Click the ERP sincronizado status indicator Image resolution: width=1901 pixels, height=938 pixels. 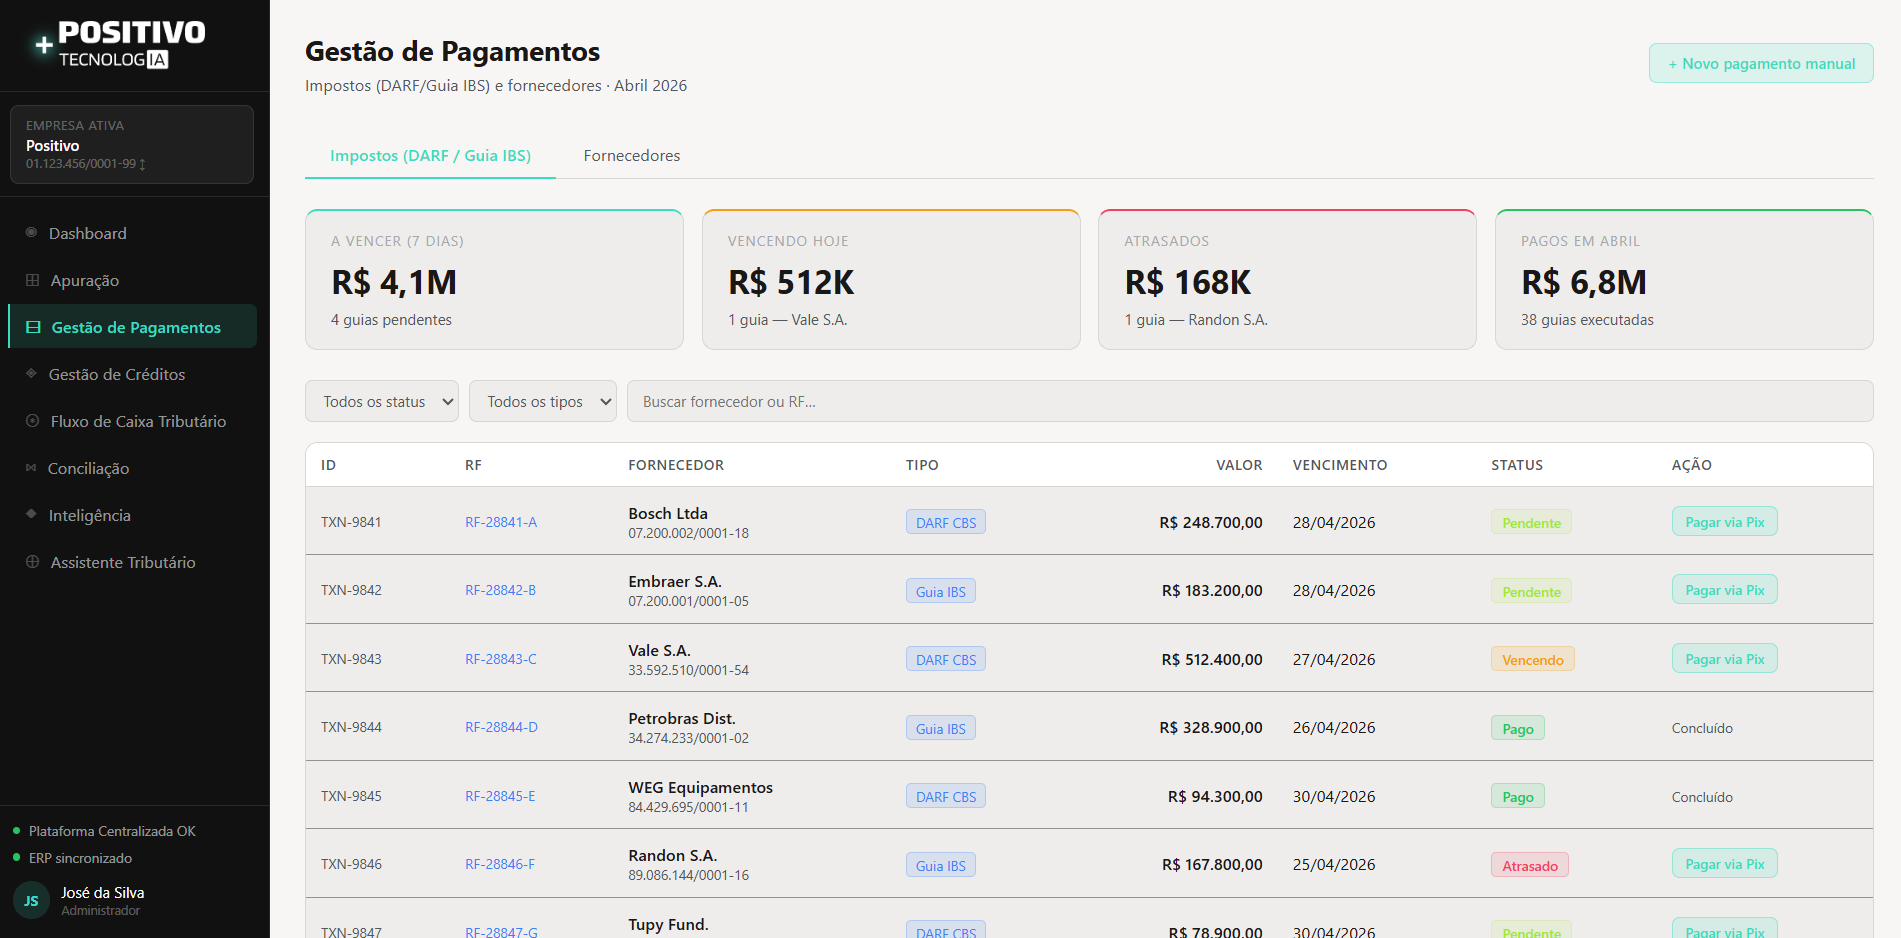click(72, 858)
